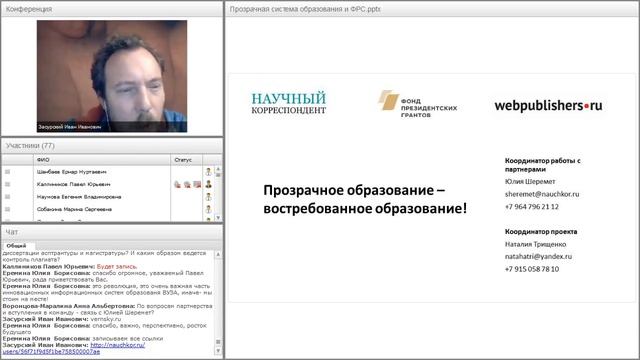Click the square marker beside Собакина Марина

7,209
